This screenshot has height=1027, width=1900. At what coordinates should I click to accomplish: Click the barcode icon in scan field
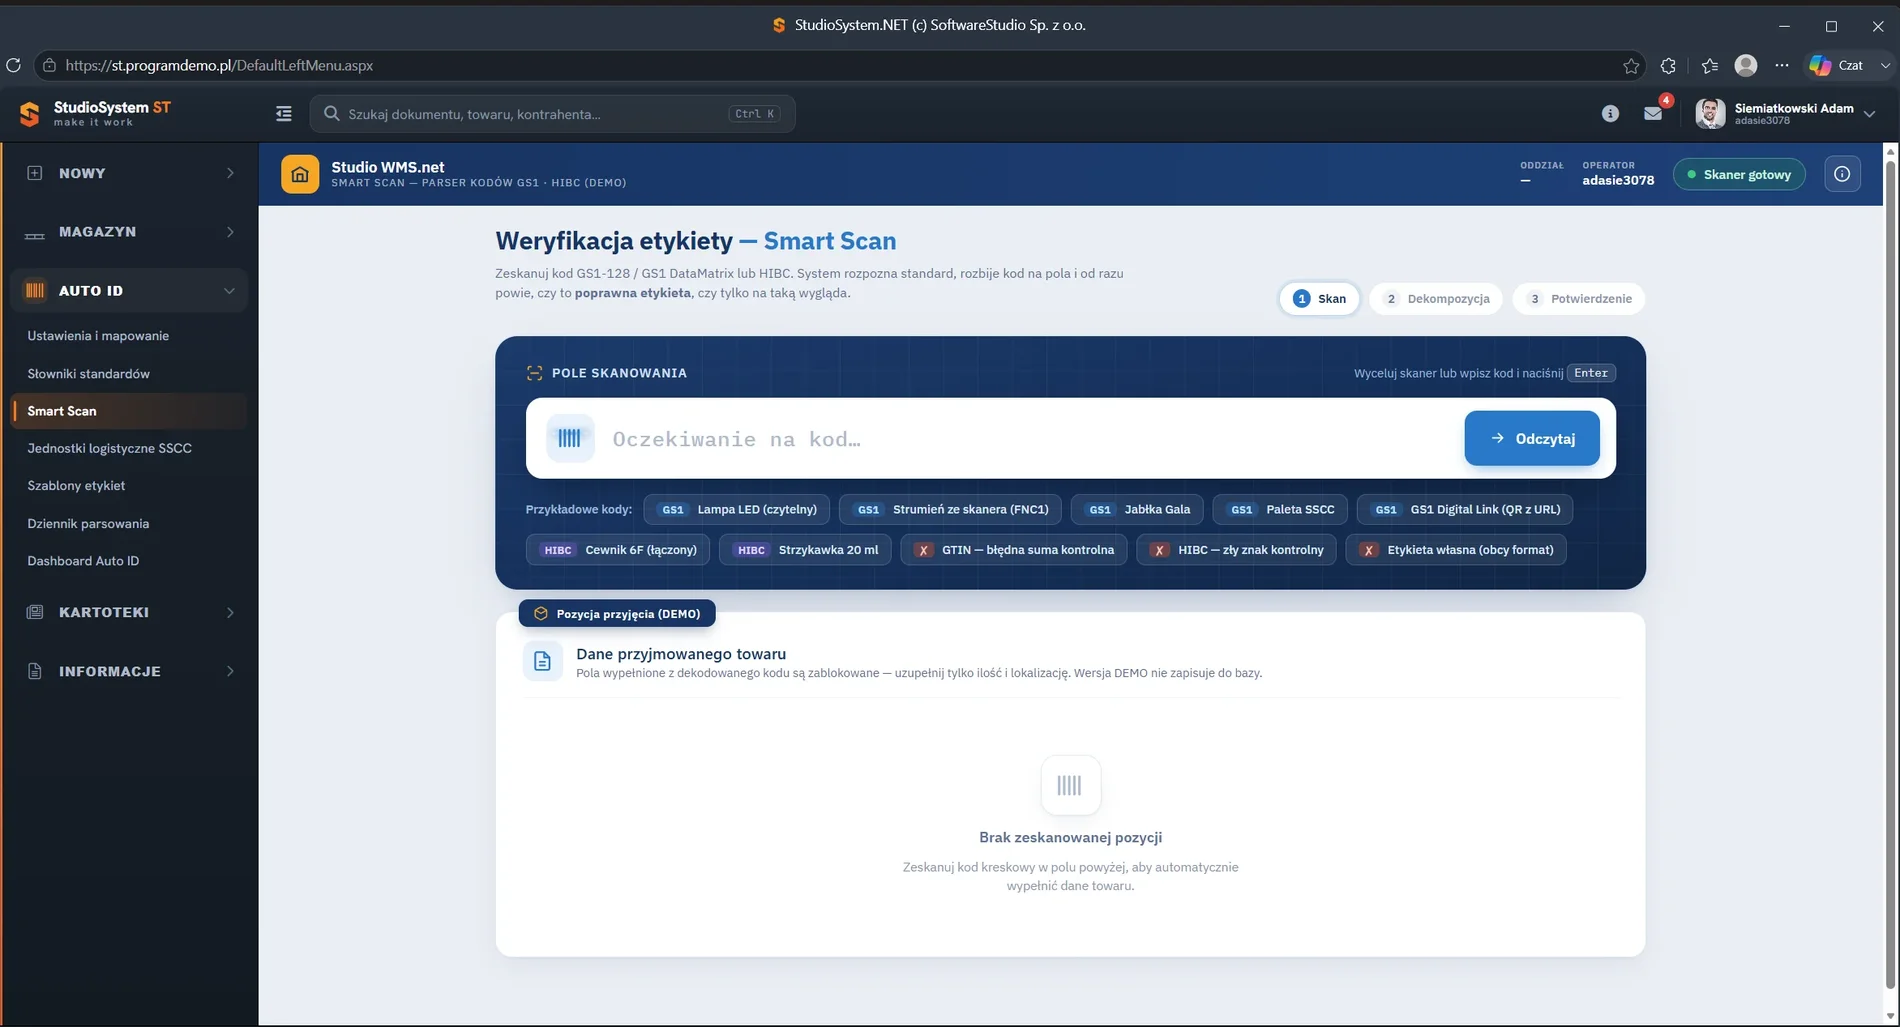[570, 438]
